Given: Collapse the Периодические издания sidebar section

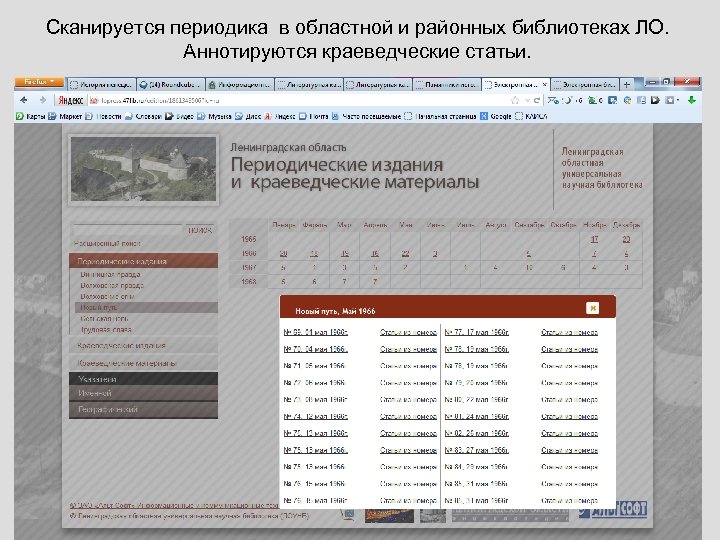Looking at the screenshot, I should (143, 261).
